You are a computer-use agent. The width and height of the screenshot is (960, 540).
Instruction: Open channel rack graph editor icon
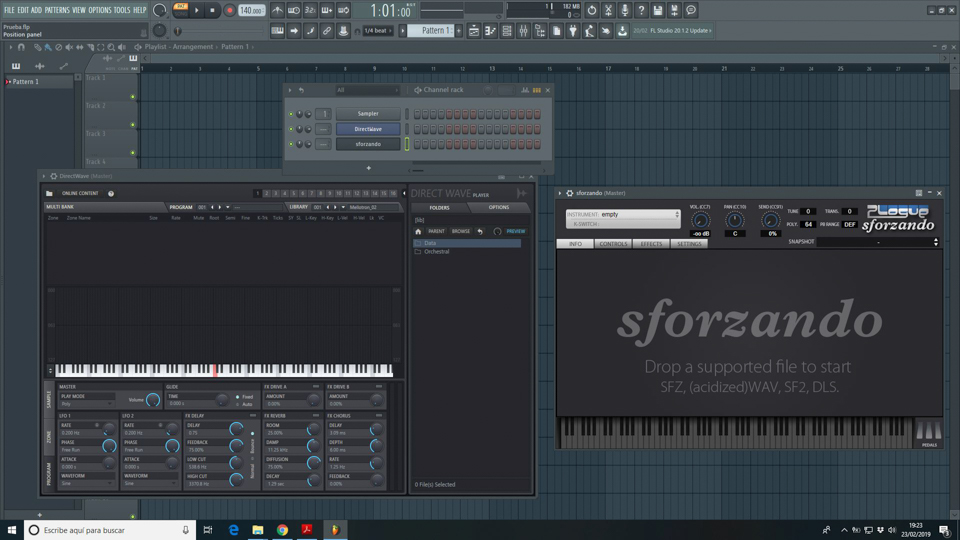[x=525, y=90]
